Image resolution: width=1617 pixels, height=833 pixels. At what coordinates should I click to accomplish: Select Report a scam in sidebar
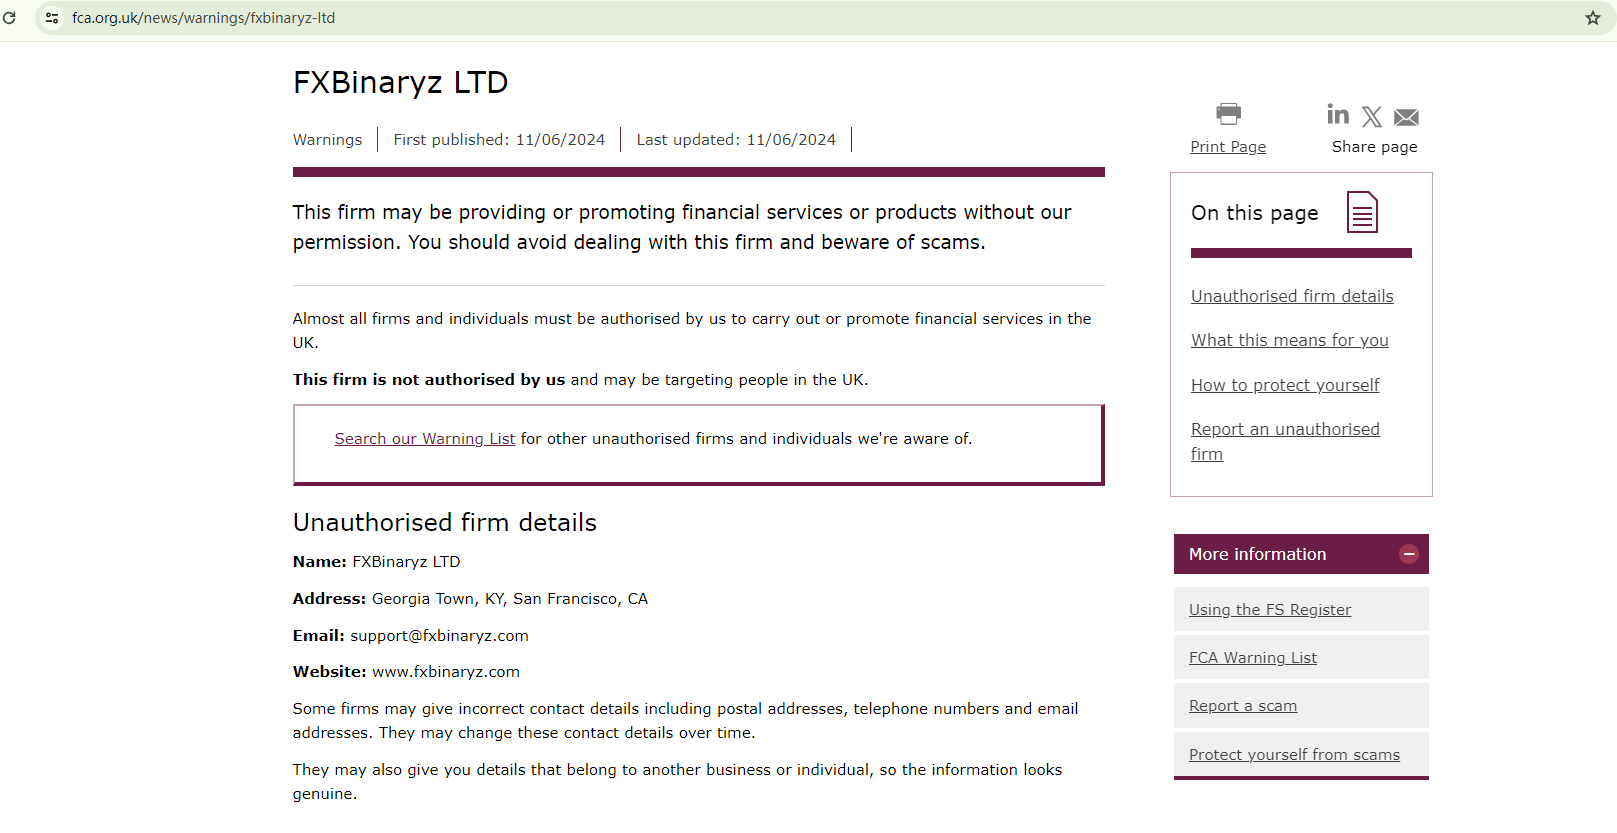point(1242,706)
